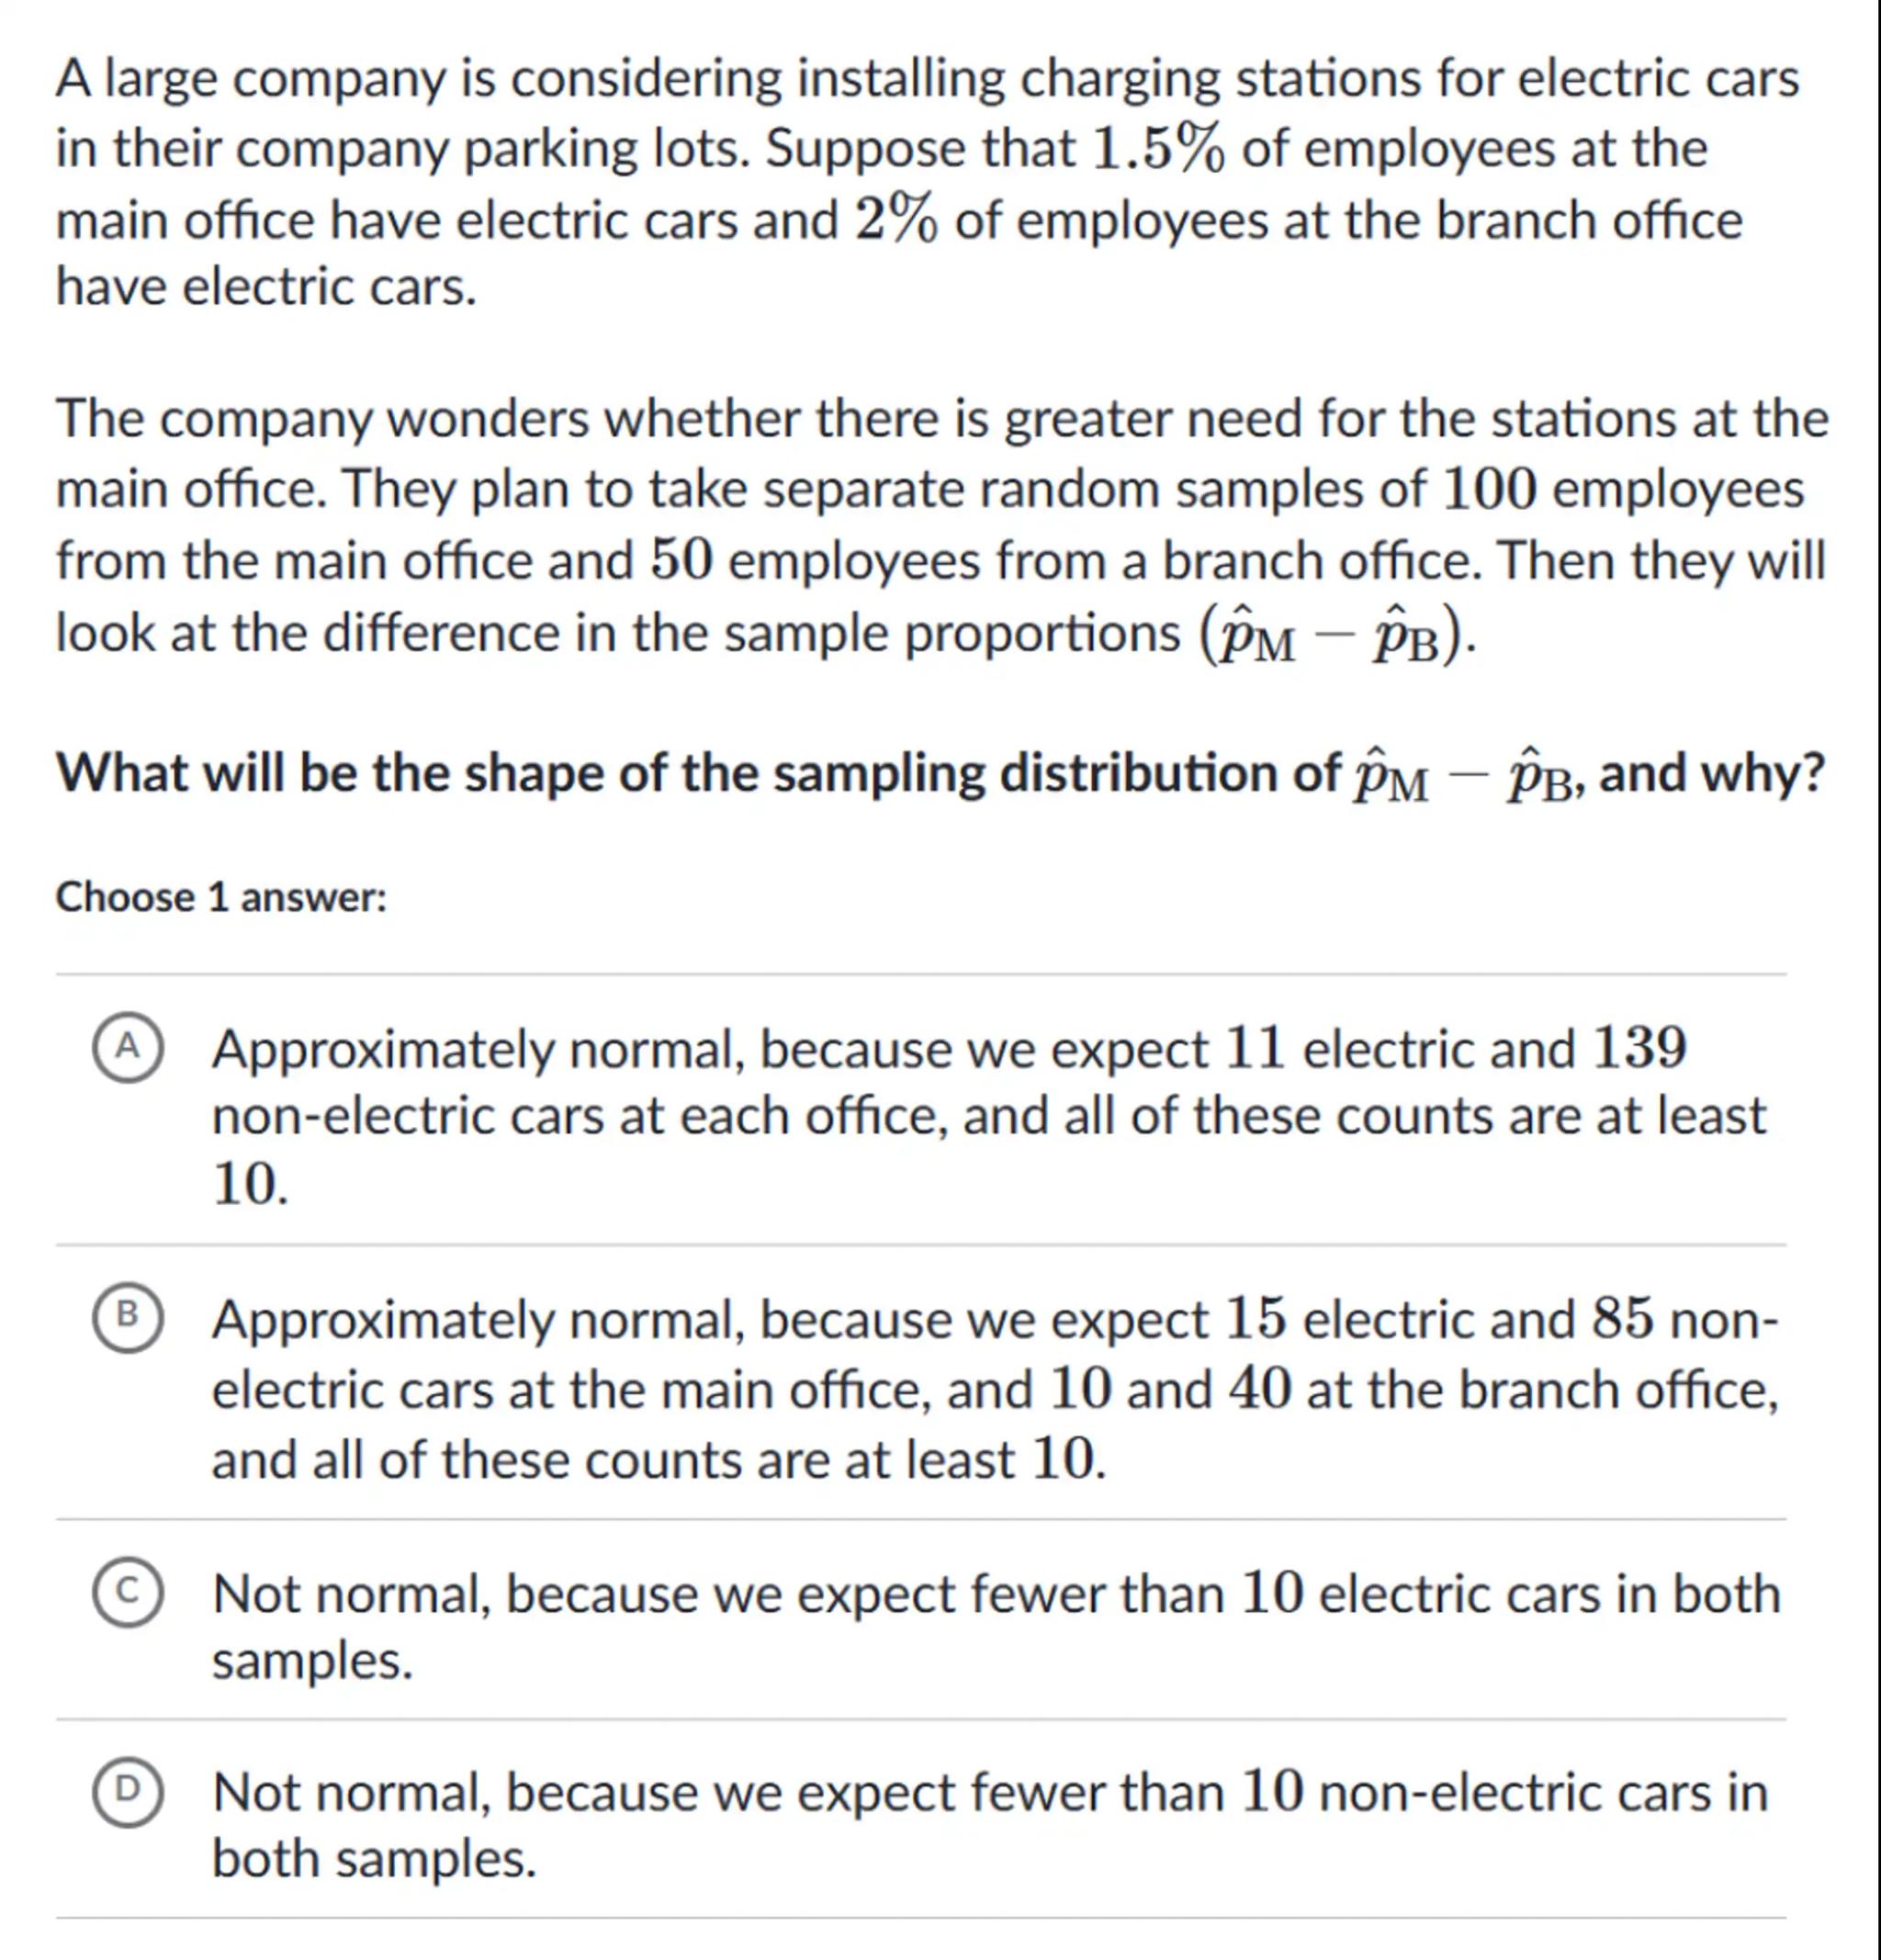Image resolution: width=1881 pixels, height=1960 pixels.
Task: Click the parenthesized p̂M − p̂B expression
Action: tap(1334, 636)
